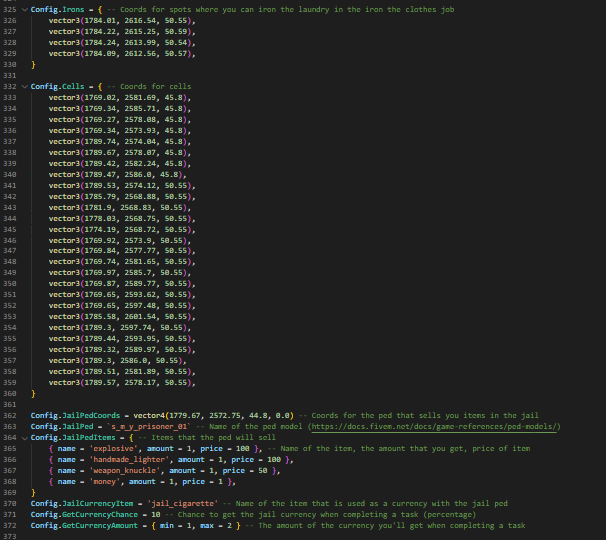Click the Config.GetCurrencyAmount variable
606x540 pixels.
pyautogui.click(x=84, y=526)
